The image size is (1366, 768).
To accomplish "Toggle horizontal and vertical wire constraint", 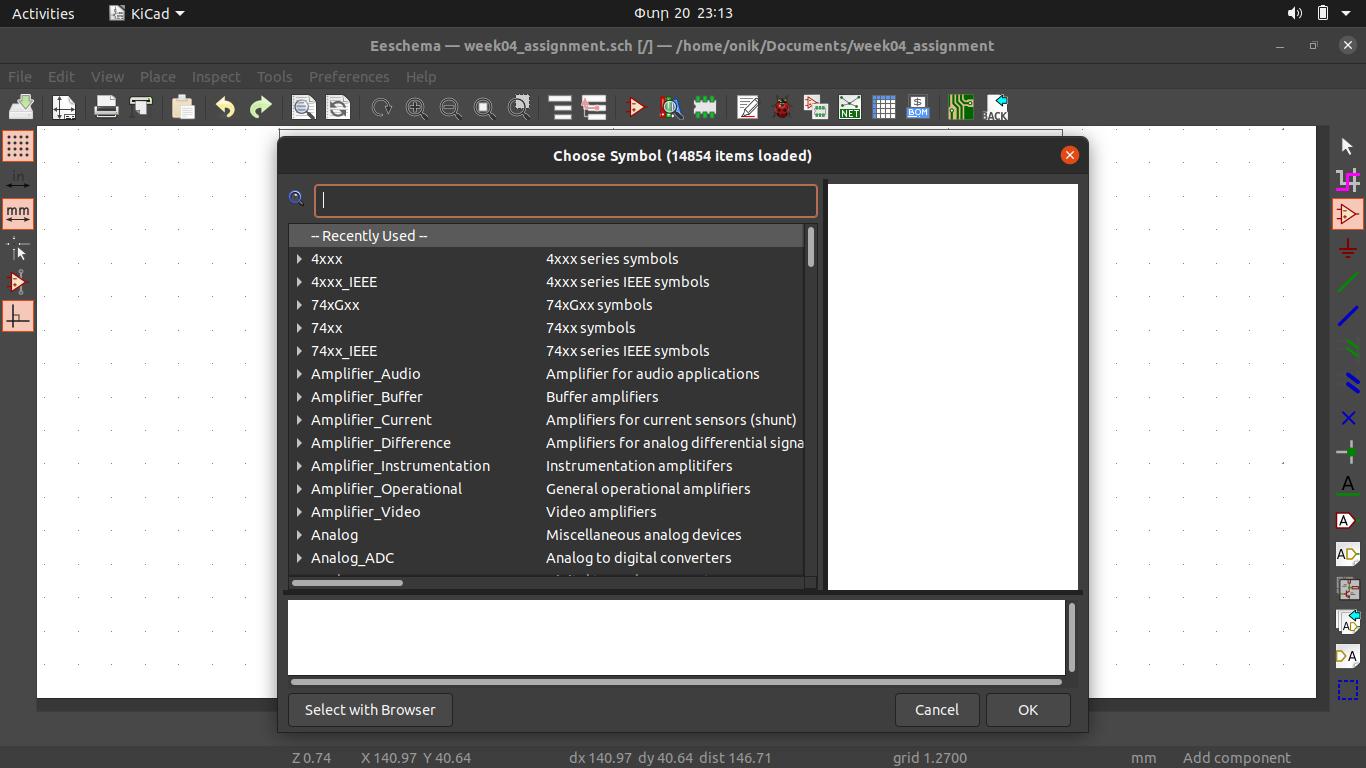I will pyautogui.click(x=18, y=316).
